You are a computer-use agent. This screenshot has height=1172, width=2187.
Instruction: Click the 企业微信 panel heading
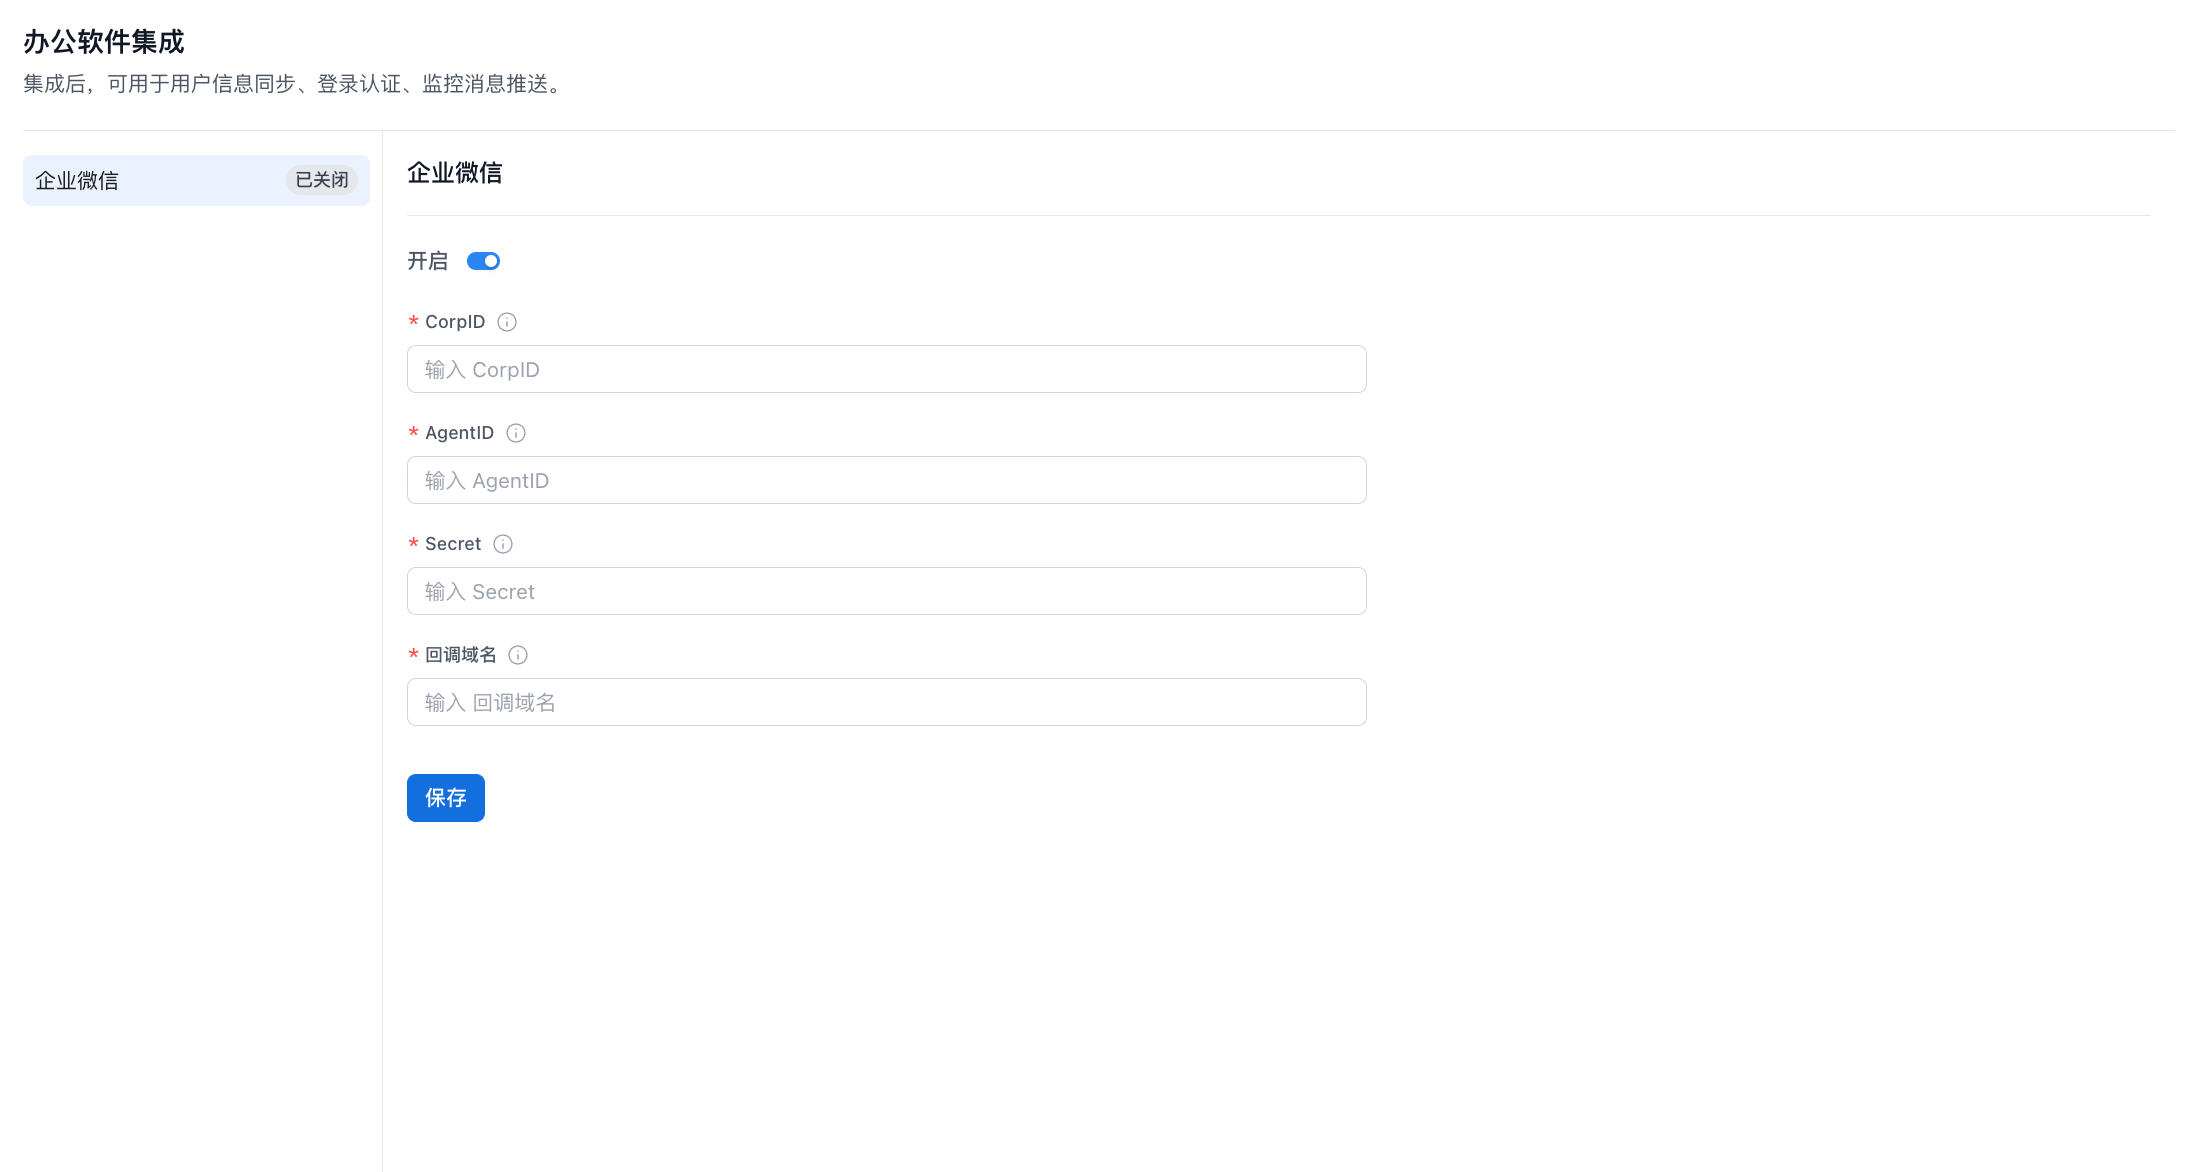455,173
